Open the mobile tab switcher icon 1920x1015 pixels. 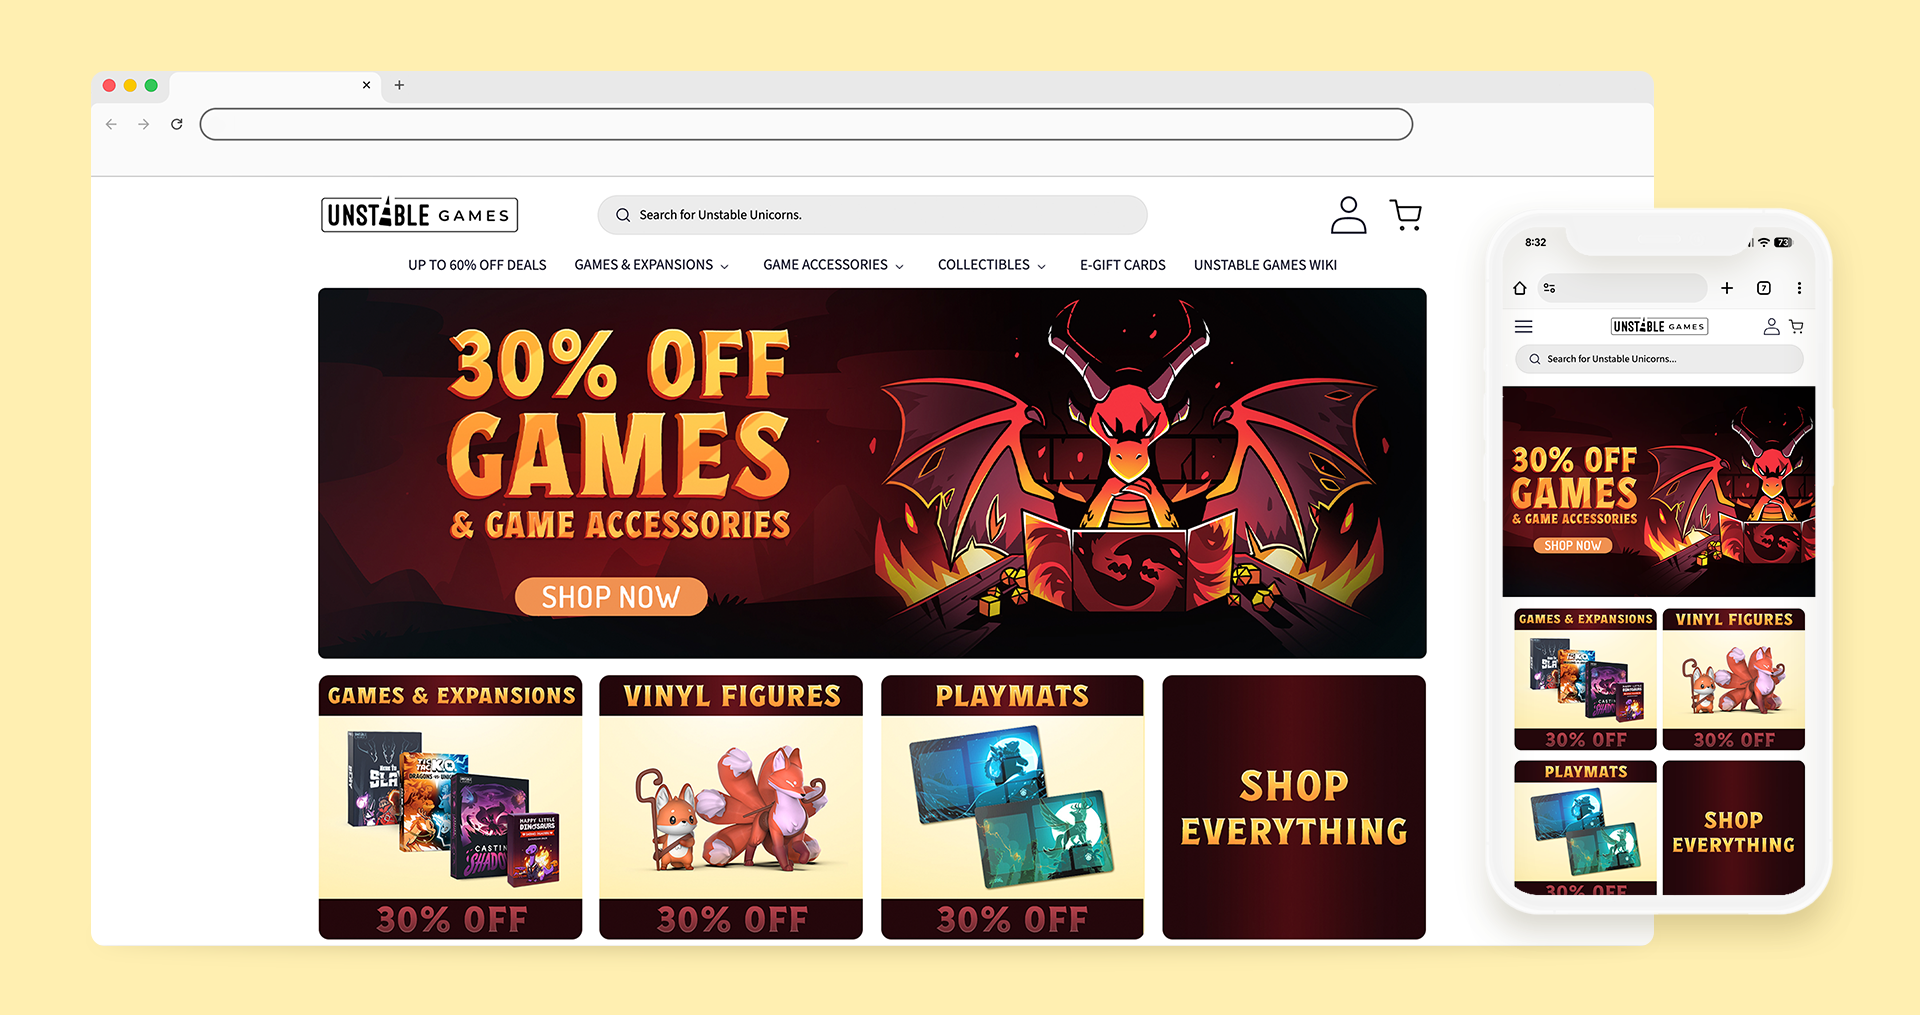tap(1764, 288)
